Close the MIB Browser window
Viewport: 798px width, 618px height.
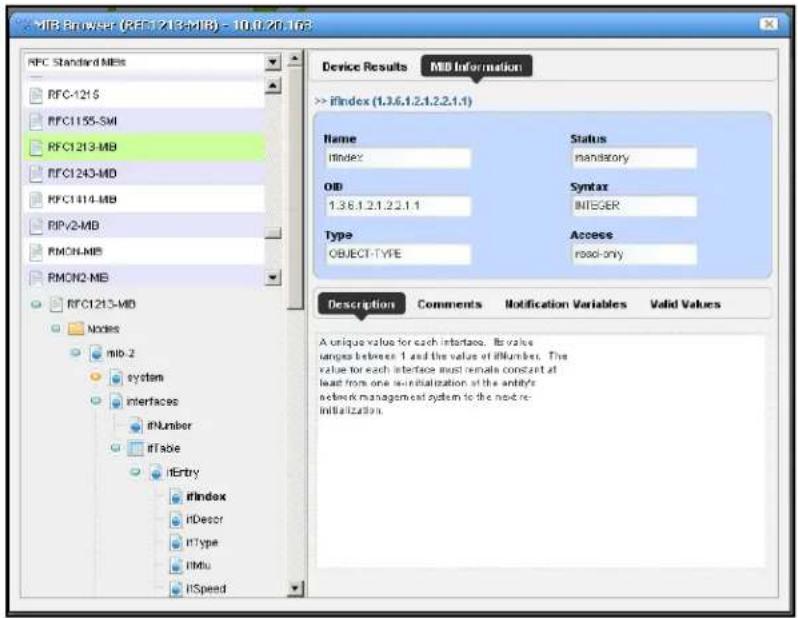click(x=768, y=24)
